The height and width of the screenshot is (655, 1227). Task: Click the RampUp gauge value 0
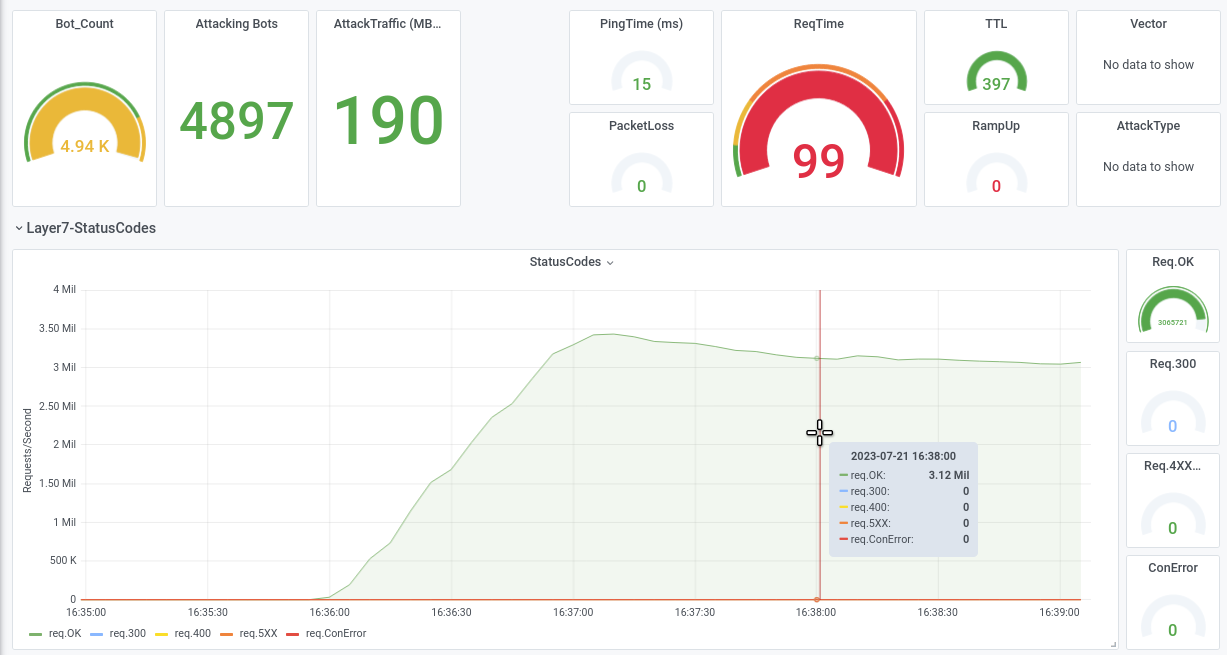996,186
